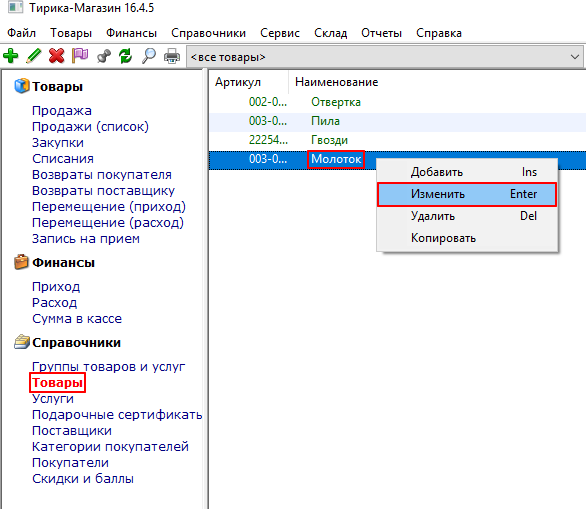Click the pin toolbar icon
The height and width of the screenshot is (509, 586).
104,56
